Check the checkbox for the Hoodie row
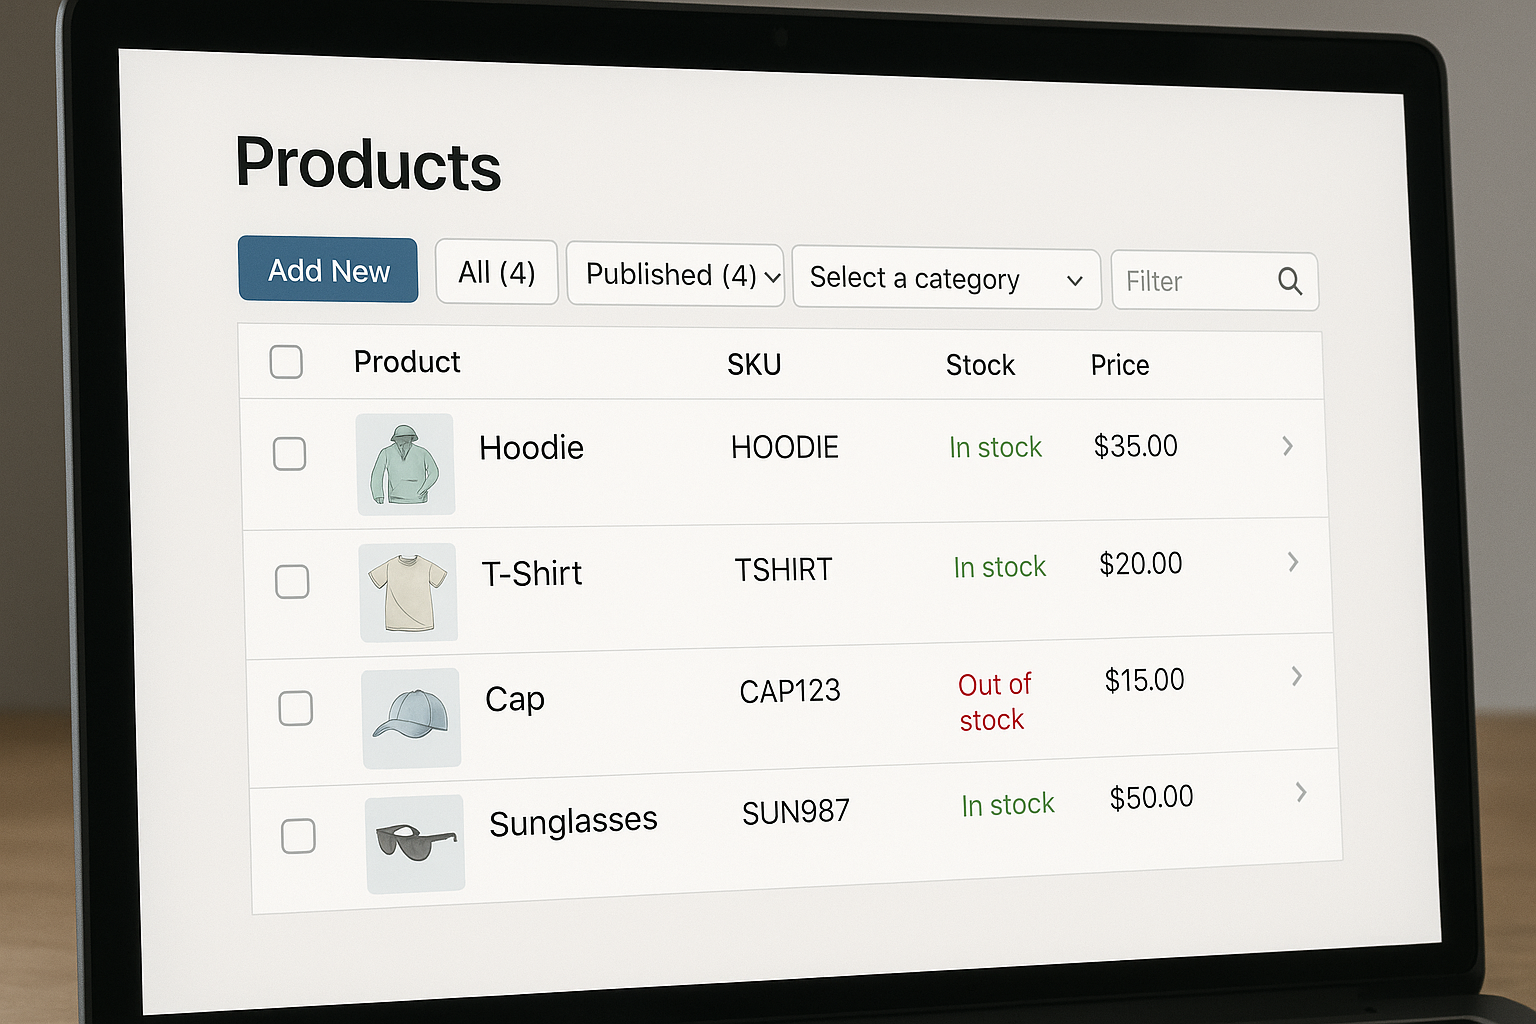 tap(289, 454)
